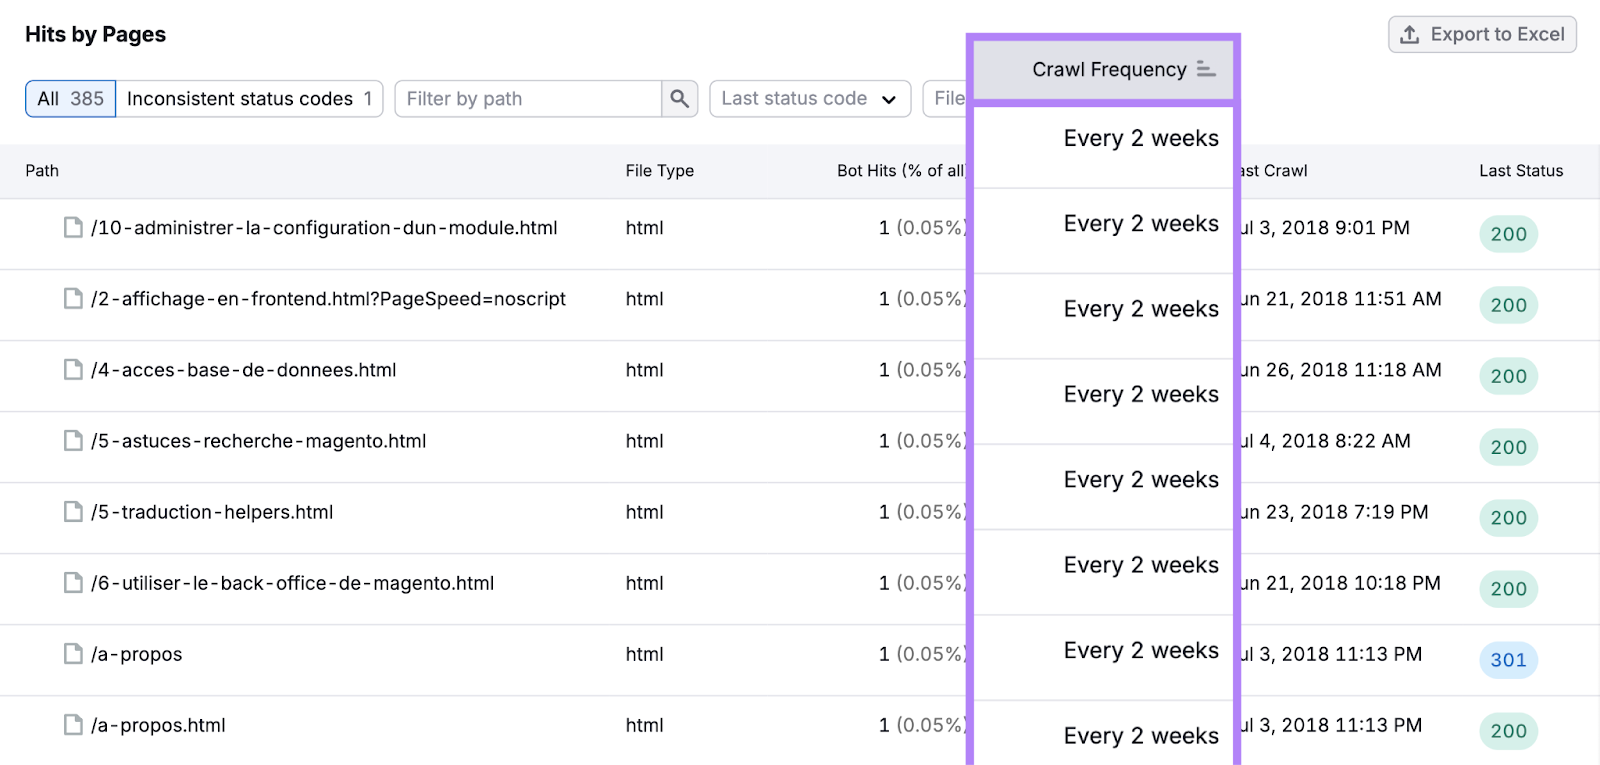Focus the Filter by path field
Image resolution: width=1600 pixels, height=765 pixels.
[x=528, y=99]
